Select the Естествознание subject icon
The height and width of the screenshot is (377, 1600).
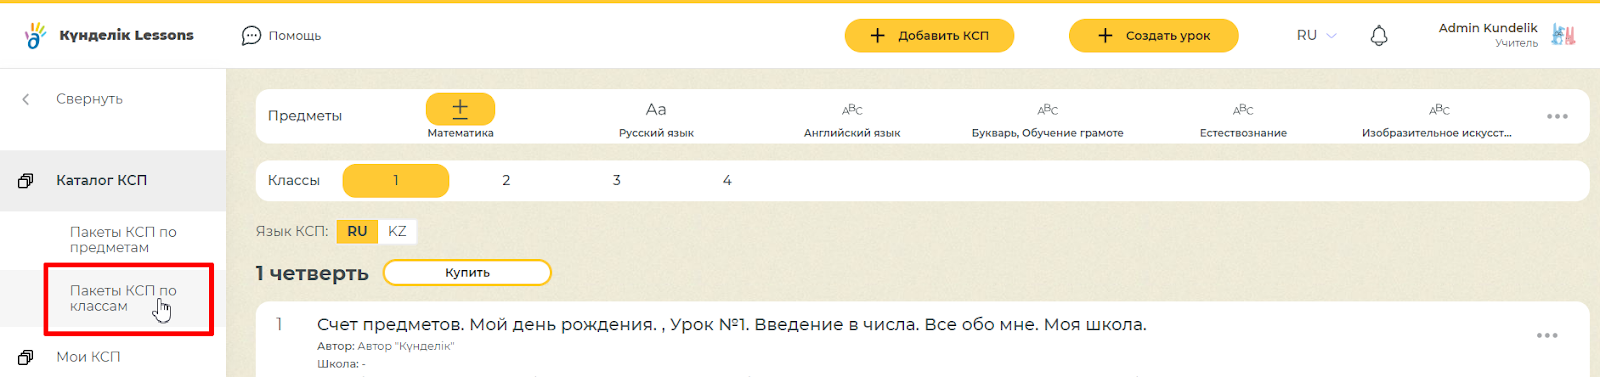[1243, 110]
